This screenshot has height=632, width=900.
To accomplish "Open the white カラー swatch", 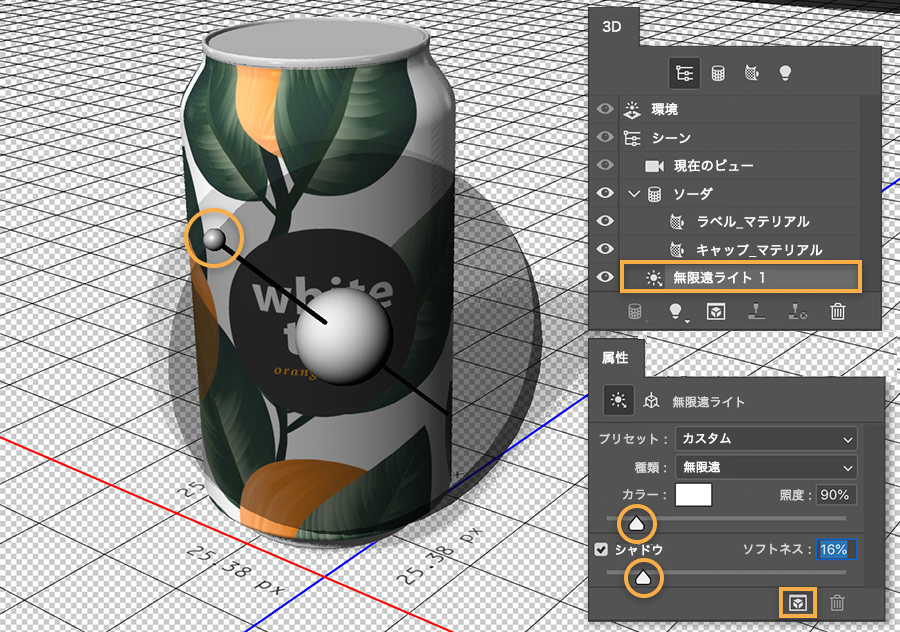I will (693, 495).
